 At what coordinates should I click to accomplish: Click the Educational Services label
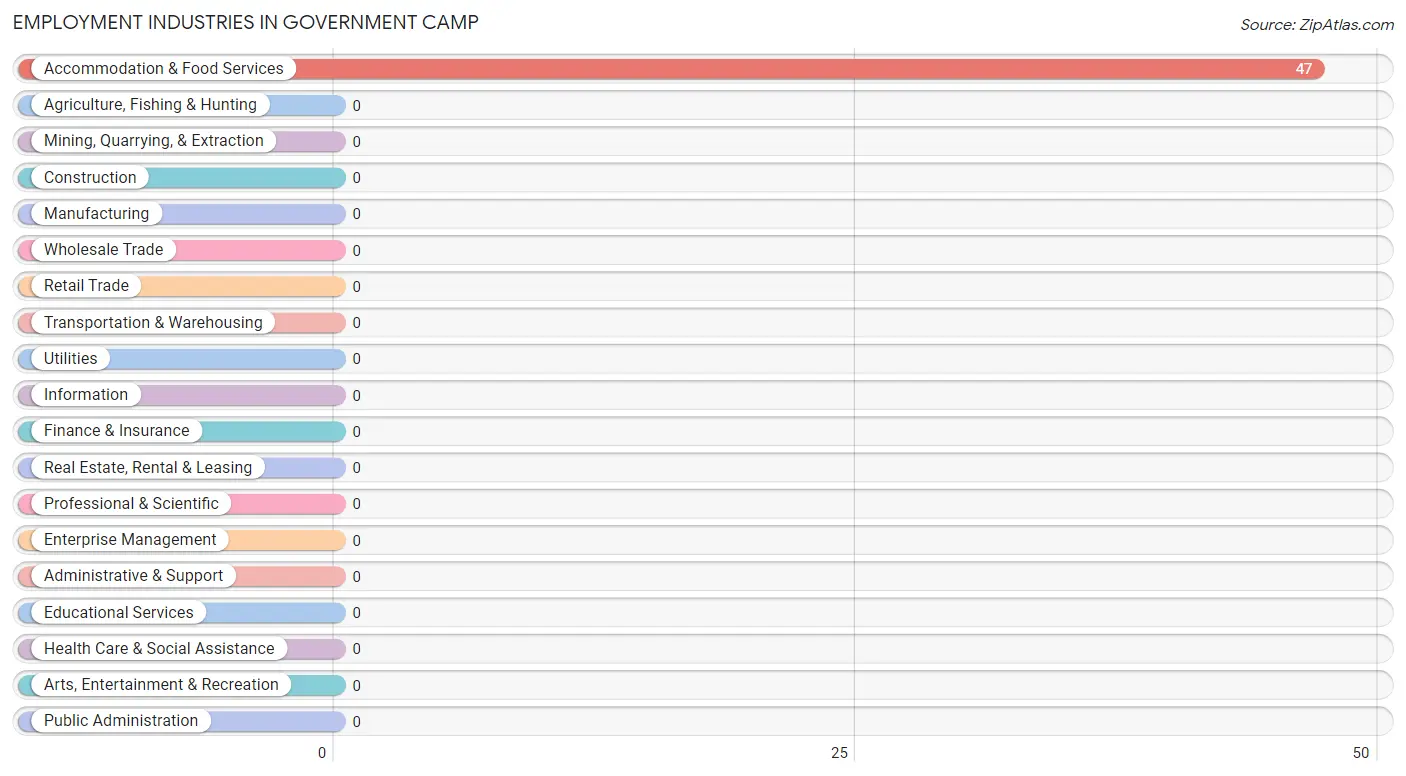point(119,613)
